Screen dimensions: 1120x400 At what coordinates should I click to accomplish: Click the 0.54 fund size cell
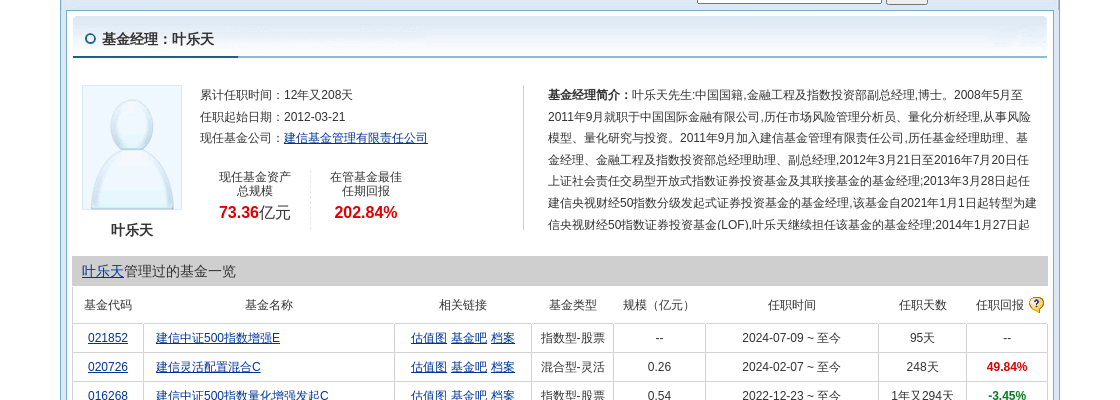[659, 395]
